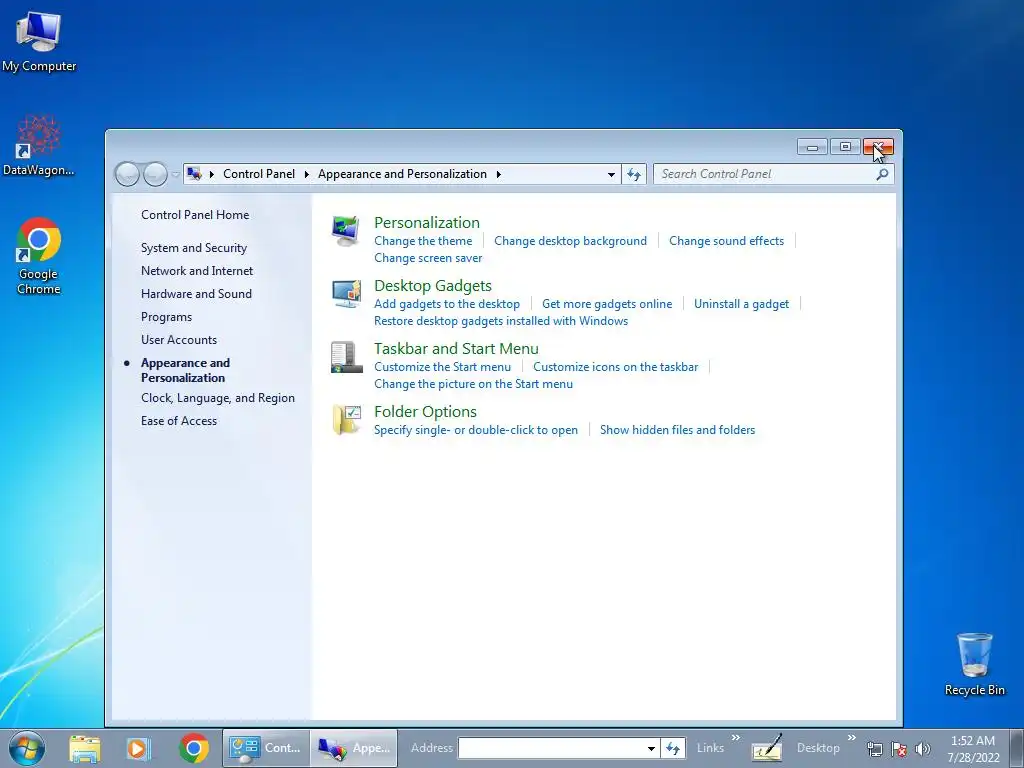Switch to the Appe... taskbar window
1024x768 pixels.
tap(353, 748)
